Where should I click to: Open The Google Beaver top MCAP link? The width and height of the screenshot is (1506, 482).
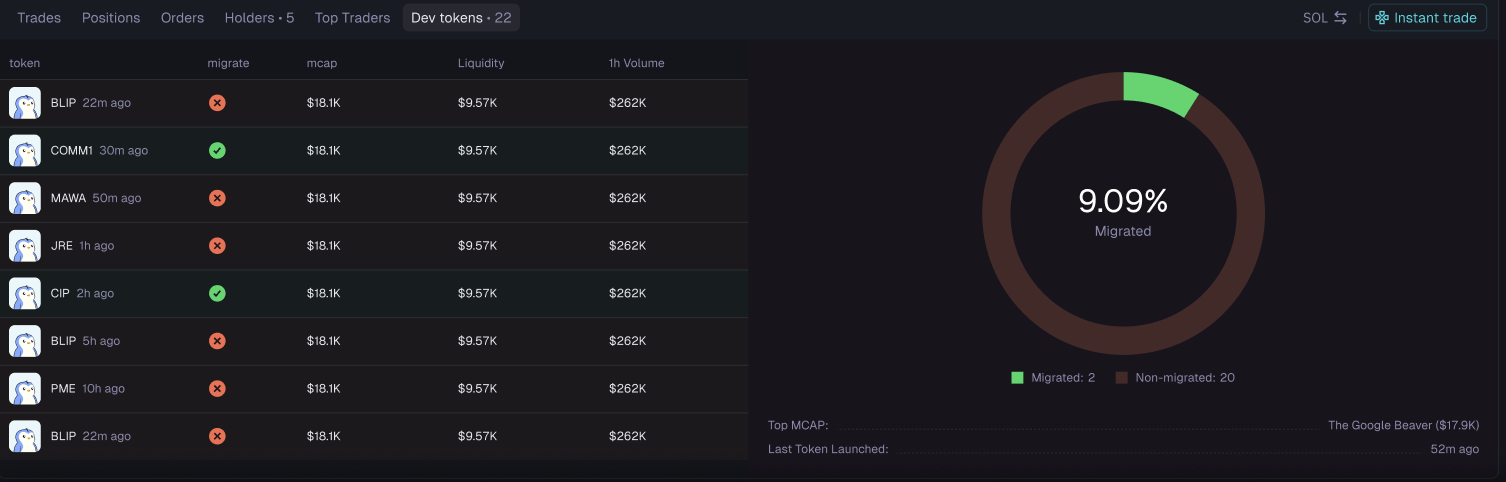(x=1403, y=425)
